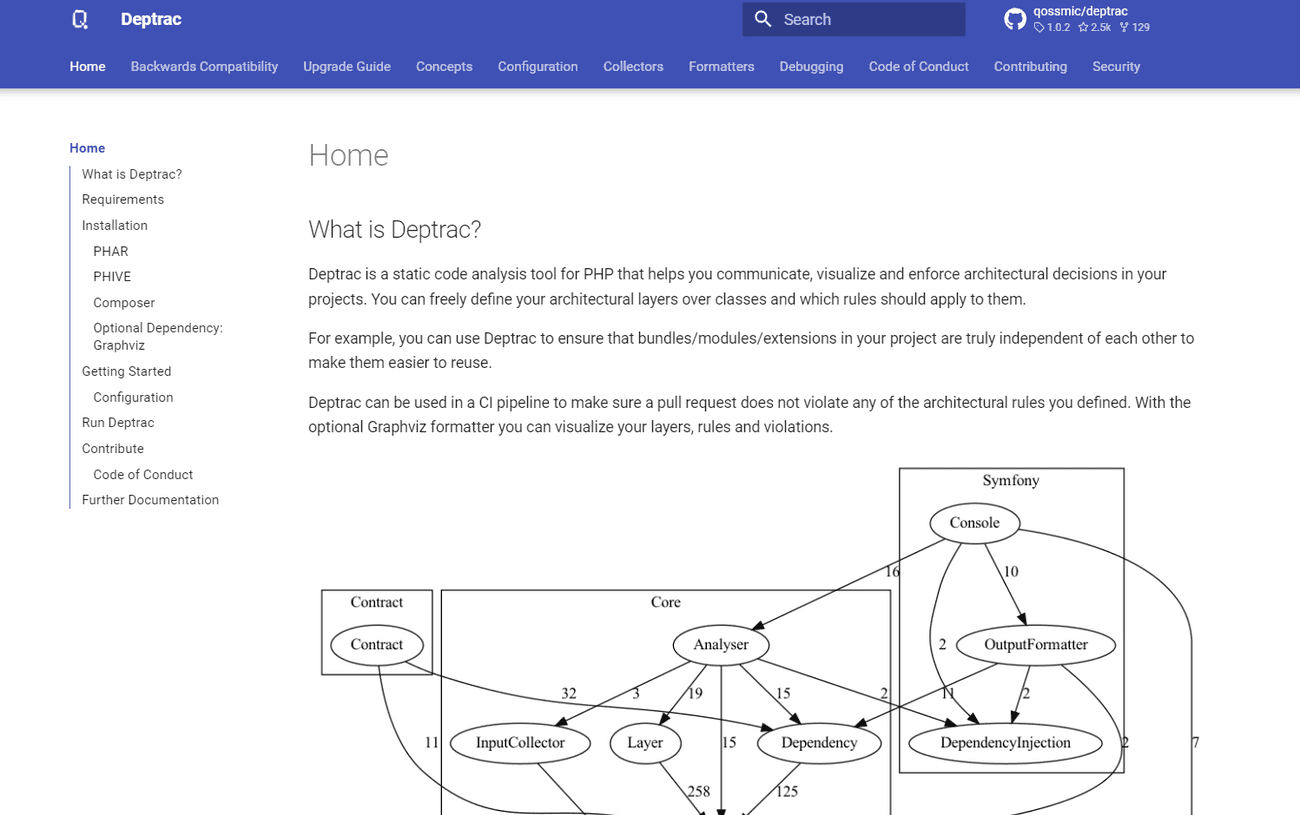Click the Core cluster label
The width and height of the screenshot is (1300, 815).
[665, 602]
